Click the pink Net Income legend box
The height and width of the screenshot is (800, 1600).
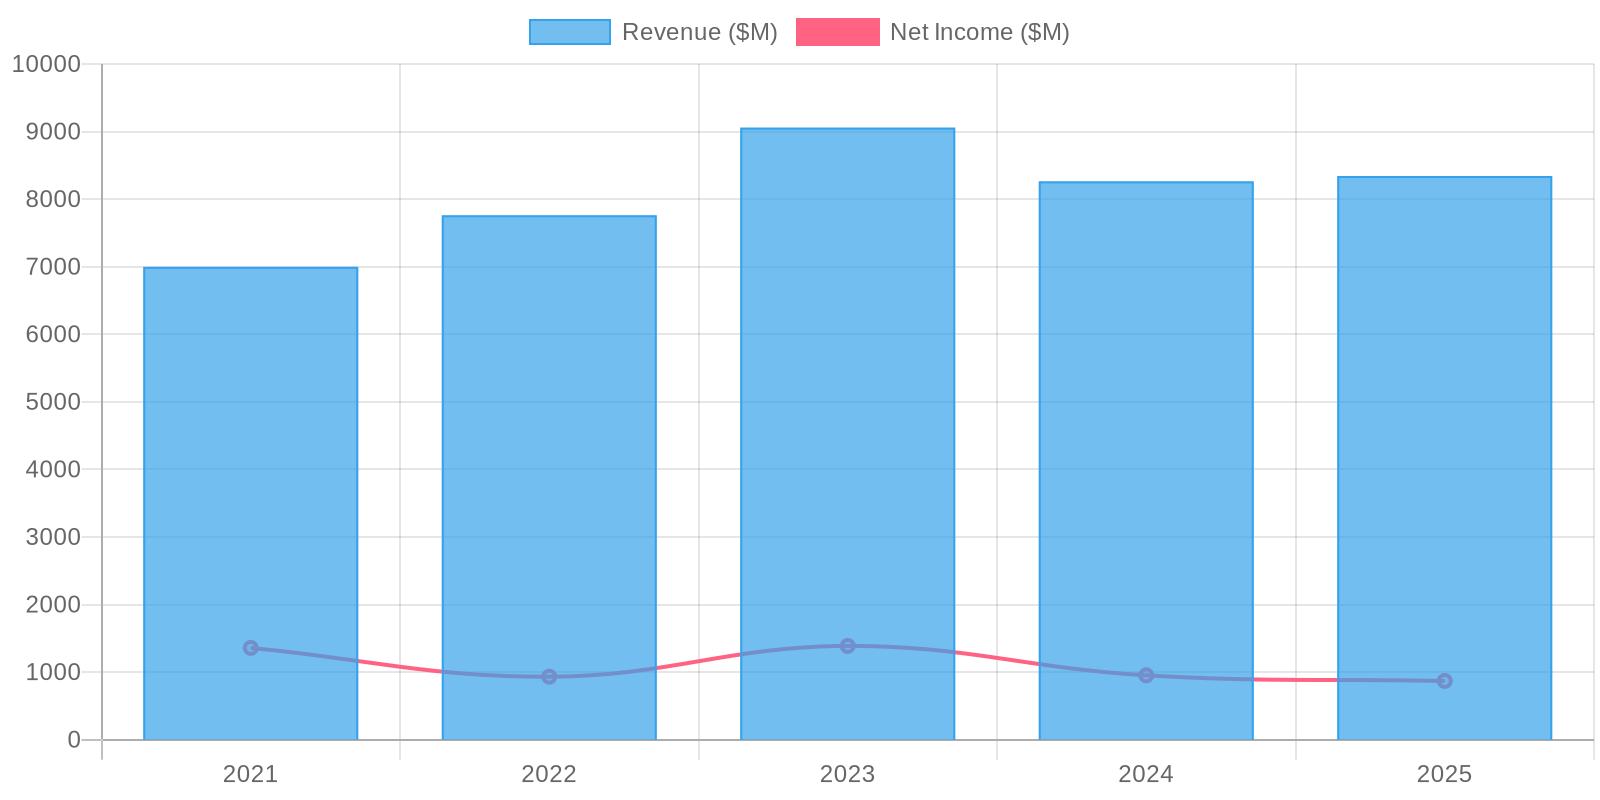[x=837, y=32]
